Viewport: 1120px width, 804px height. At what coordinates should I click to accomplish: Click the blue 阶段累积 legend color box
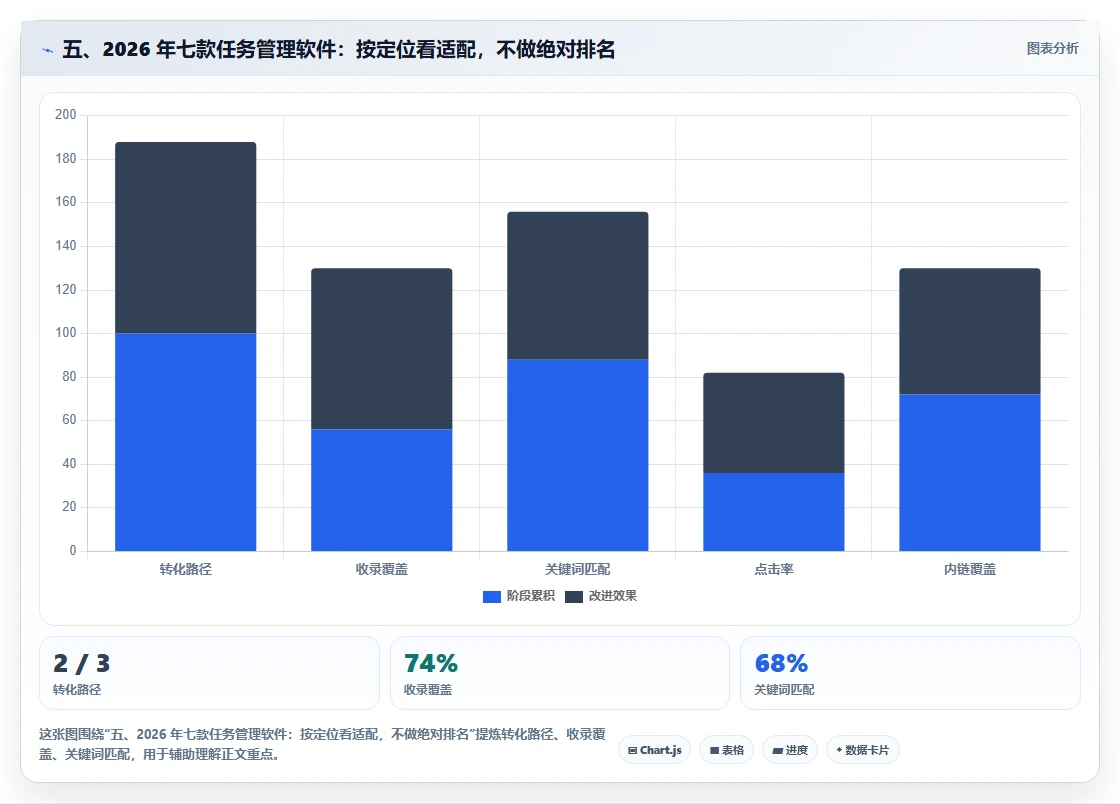click(x=491, y=597)
